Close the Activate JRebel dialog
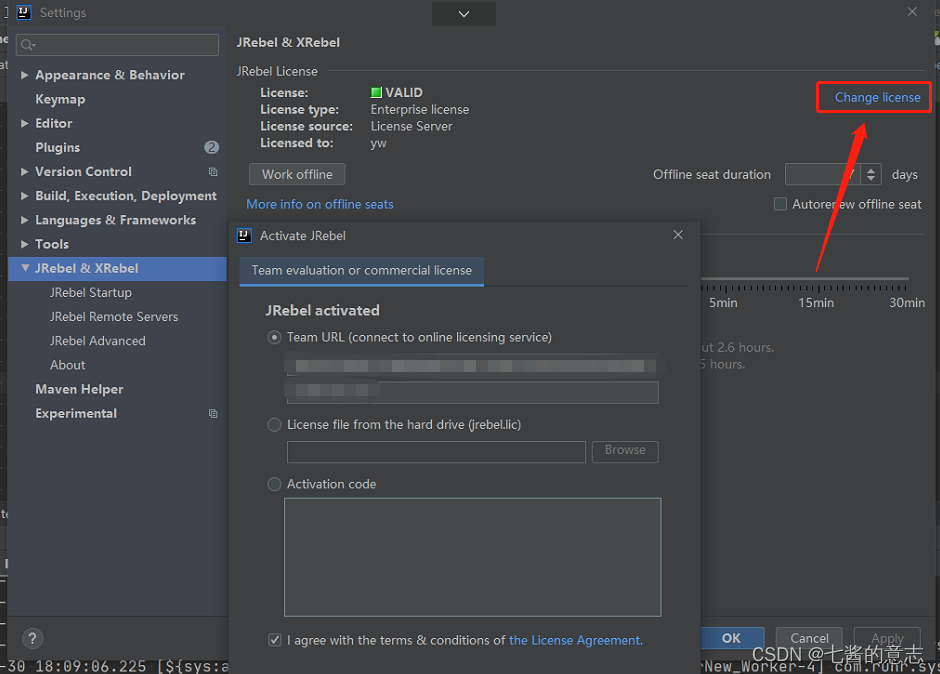This screenshot has height=674, width=940. [678, 235]
